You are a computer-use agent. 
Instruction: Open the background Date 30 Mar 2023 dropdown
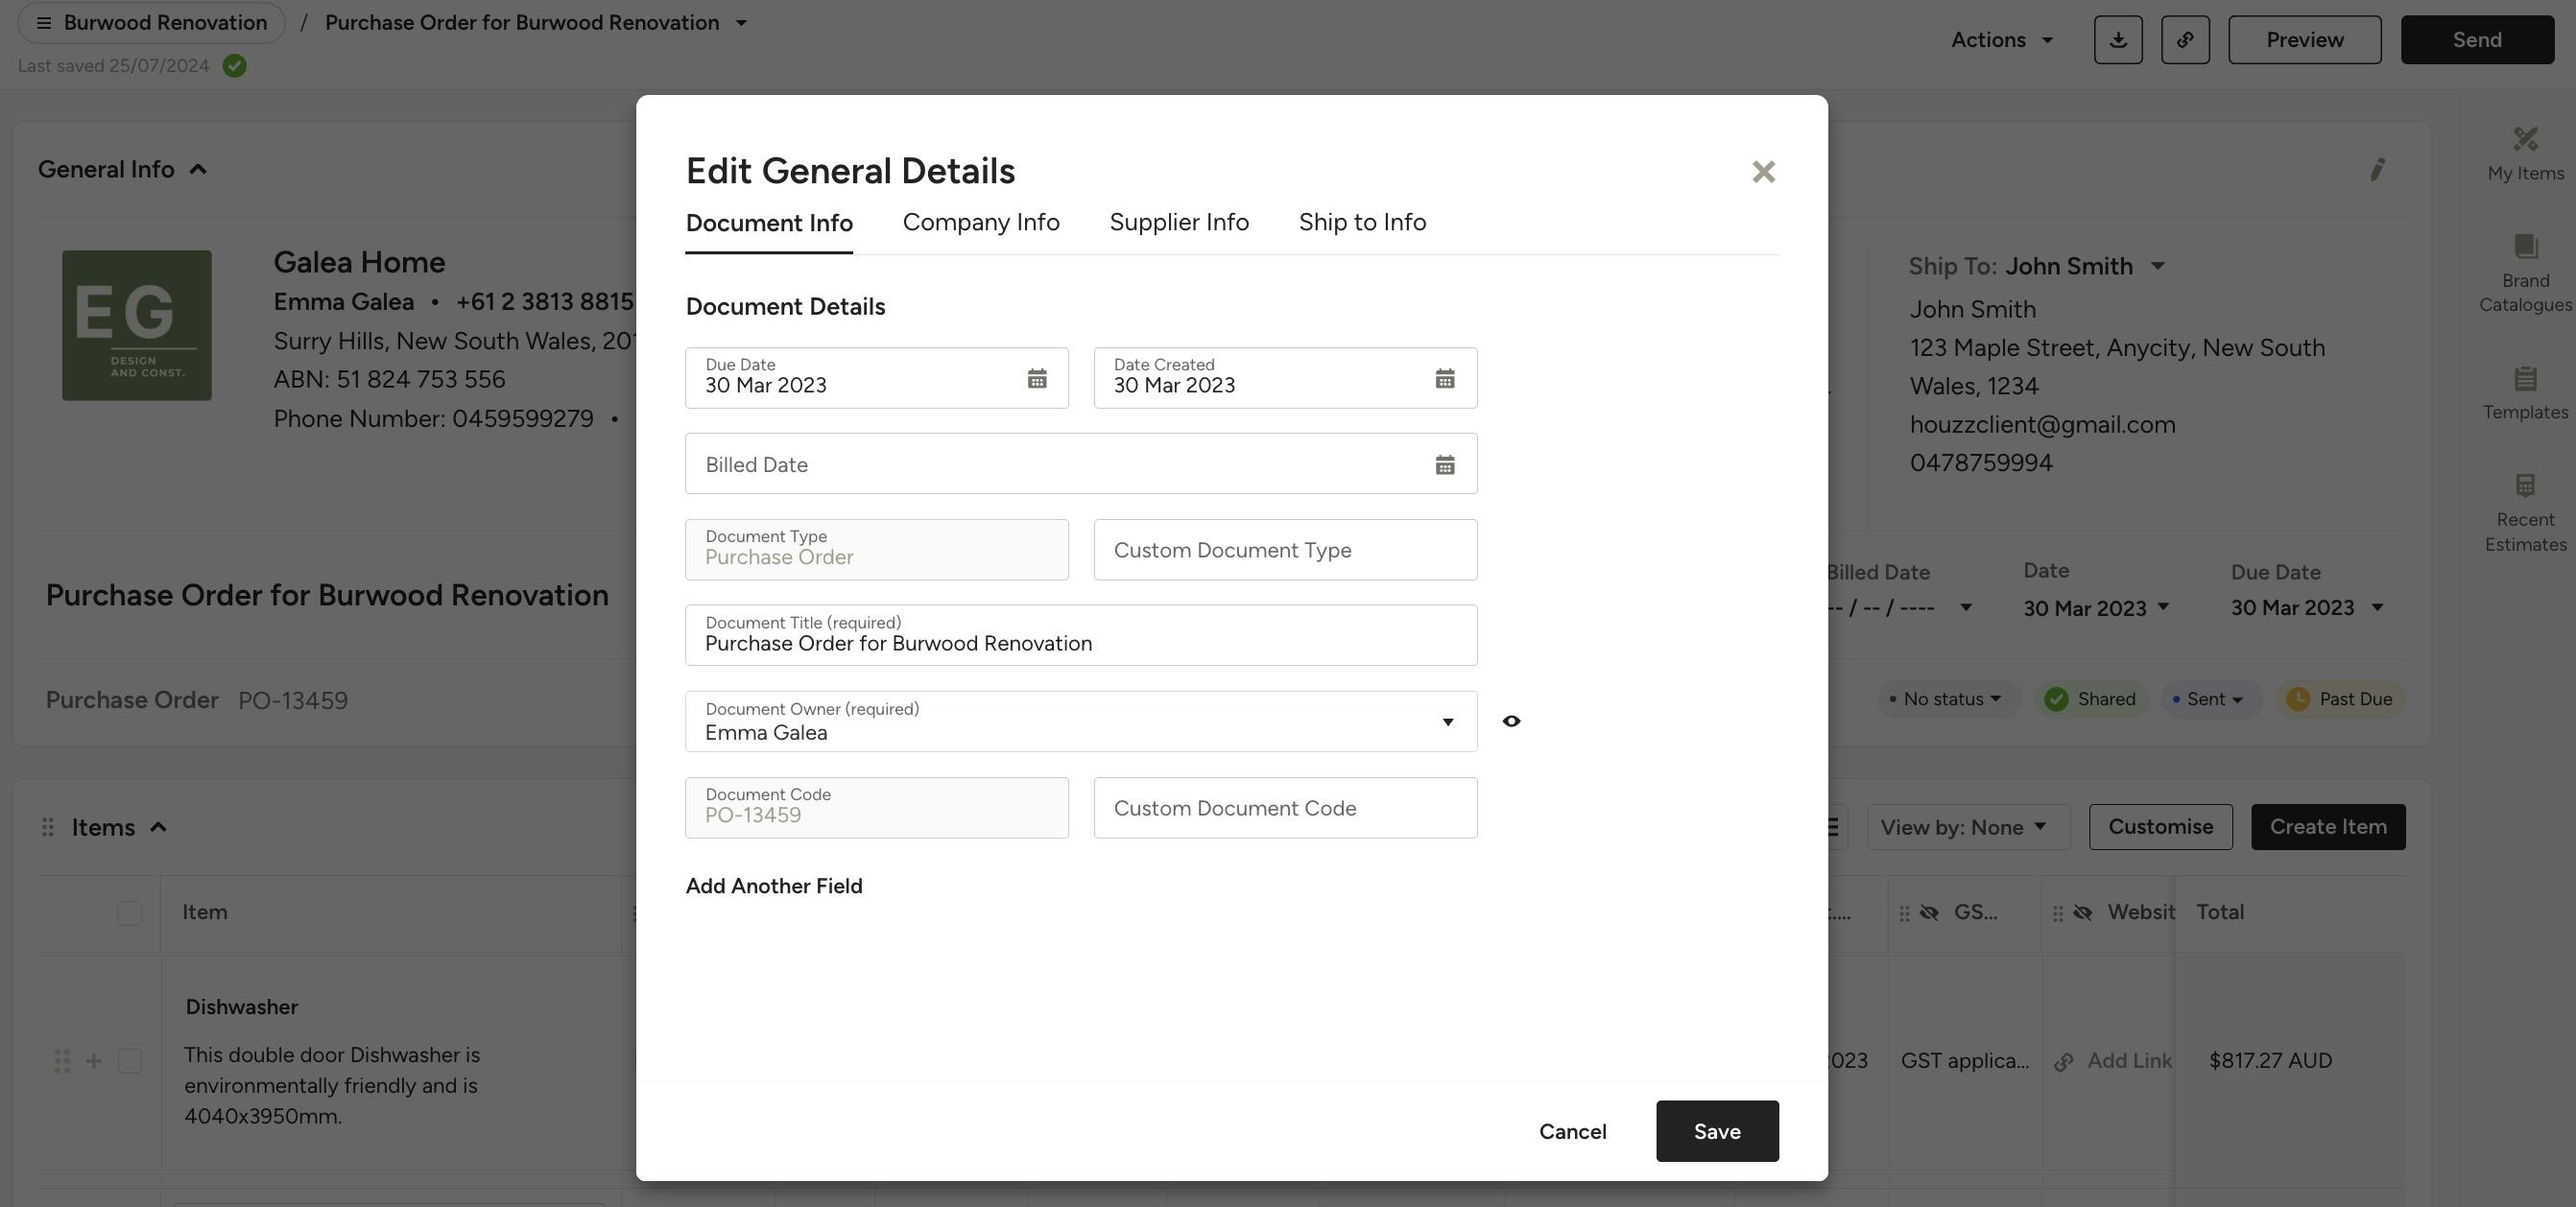point(2096,608)
